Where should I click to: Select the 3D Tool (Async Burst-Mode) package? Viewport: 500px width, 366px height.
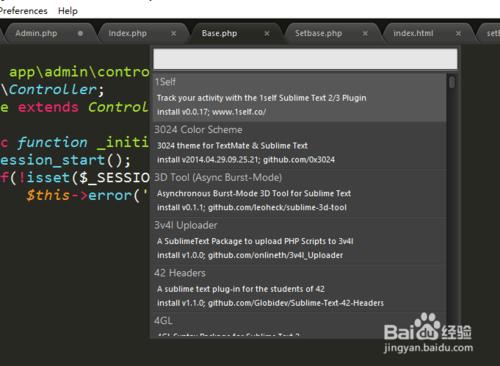[299, 193]
